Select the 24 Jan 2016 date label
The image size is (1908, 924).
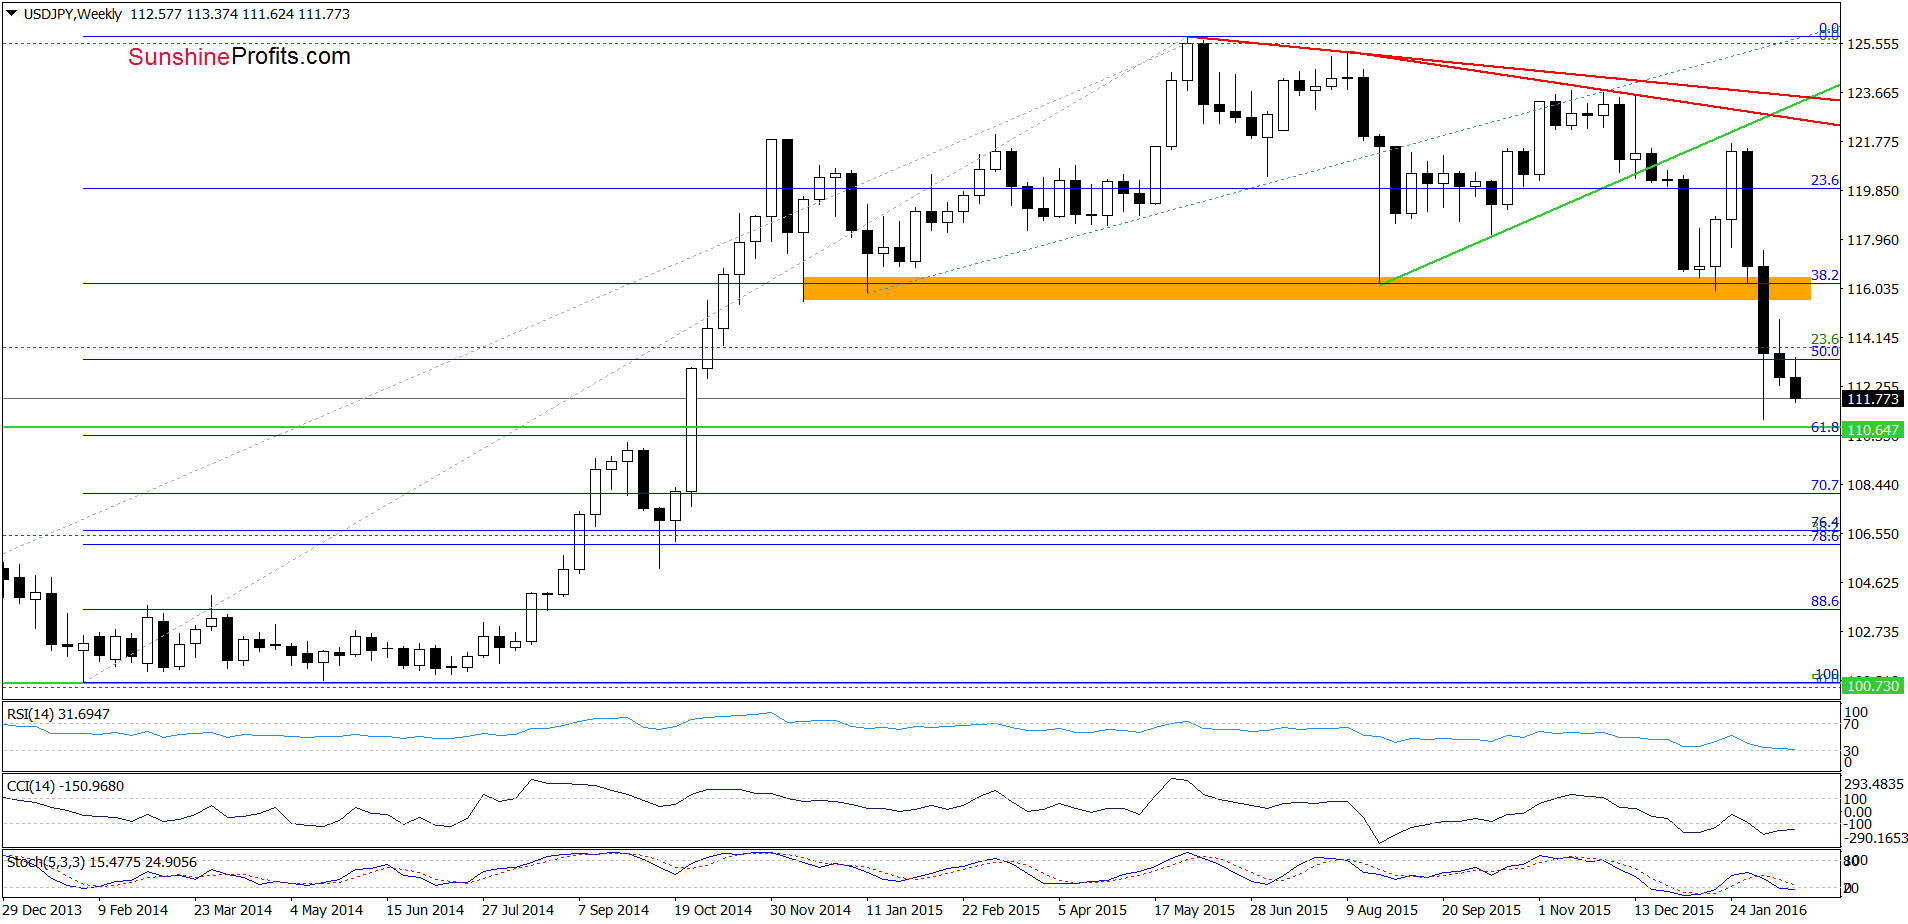point(1768,910)
